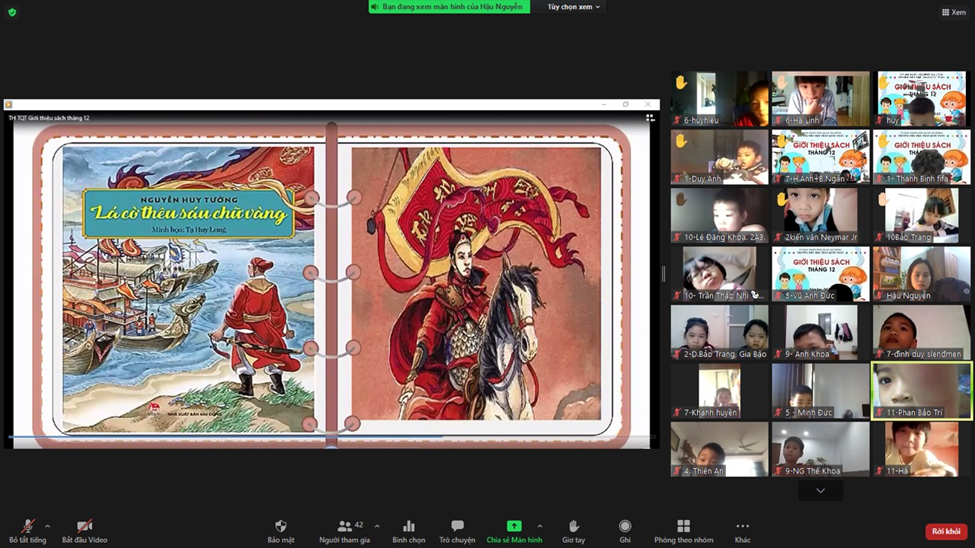Click green screen-sharing notice of Hậu Nguyễn
Screen dimensions: 975x548
(x=449, y=7)
